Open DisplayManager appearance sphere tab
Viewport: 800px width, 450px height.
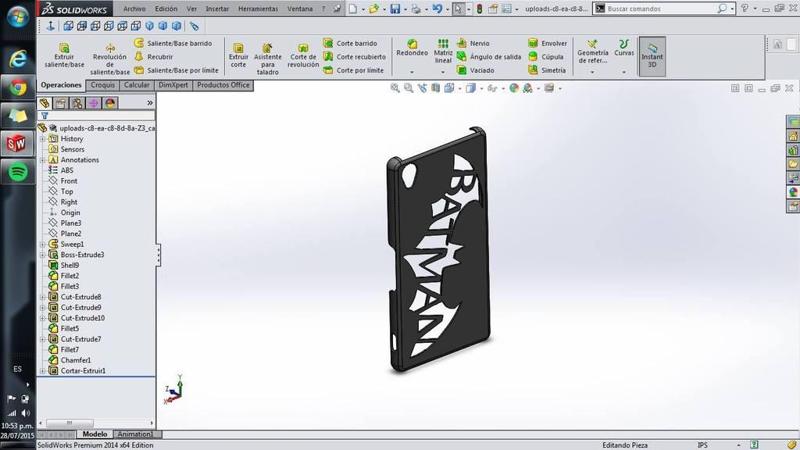[110, 103]
